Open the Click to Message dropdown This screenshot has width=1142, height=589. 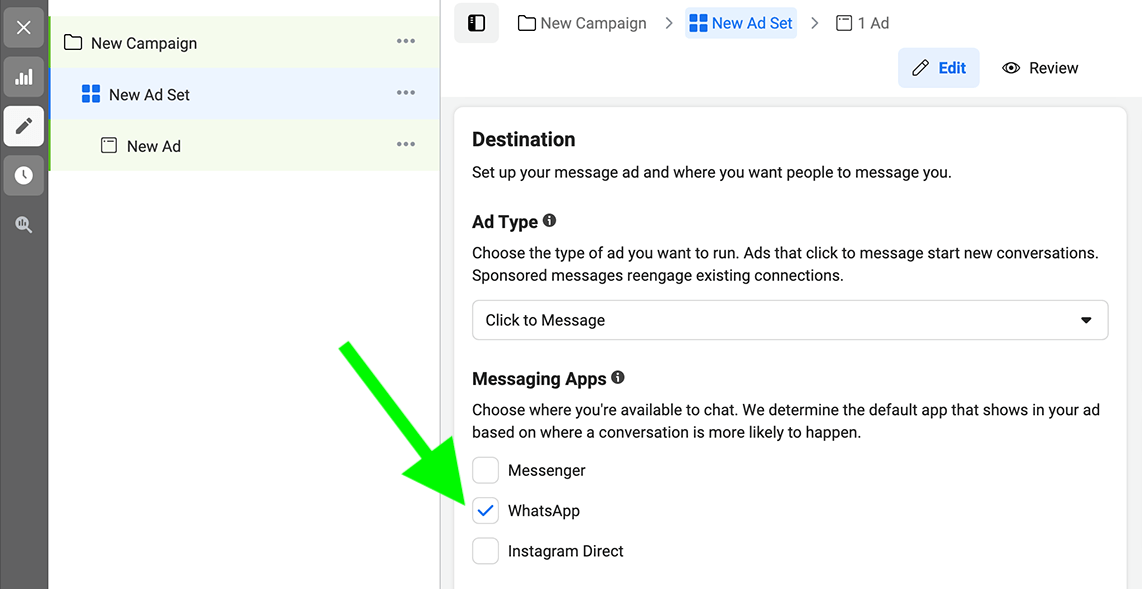(x=790, y=320)
